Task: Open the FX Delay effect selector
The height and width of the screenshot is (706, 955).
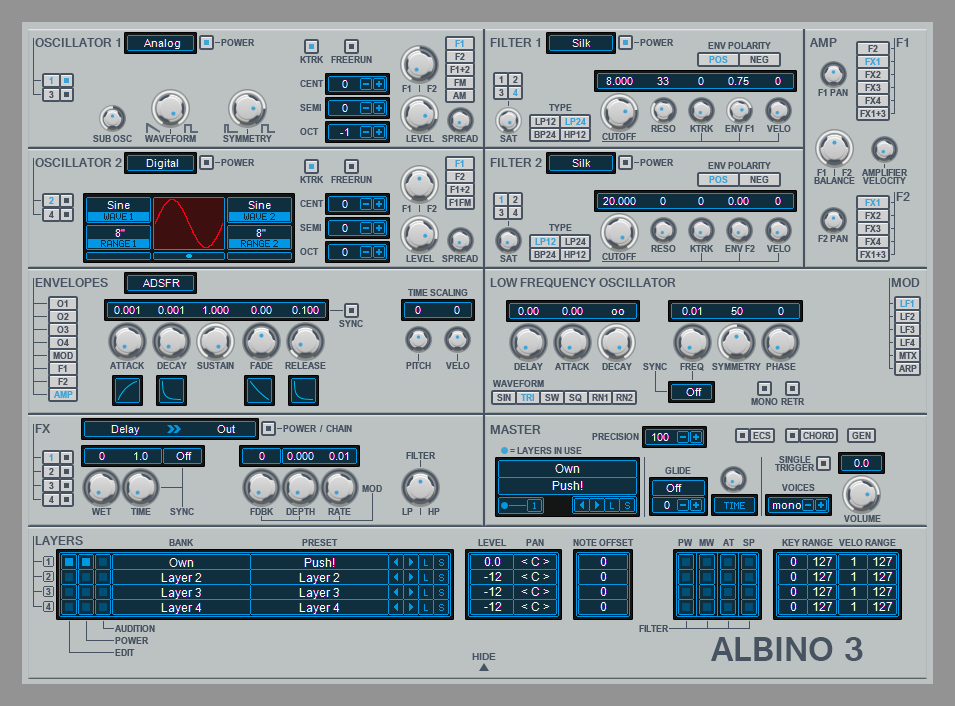Action: (125, 429)
